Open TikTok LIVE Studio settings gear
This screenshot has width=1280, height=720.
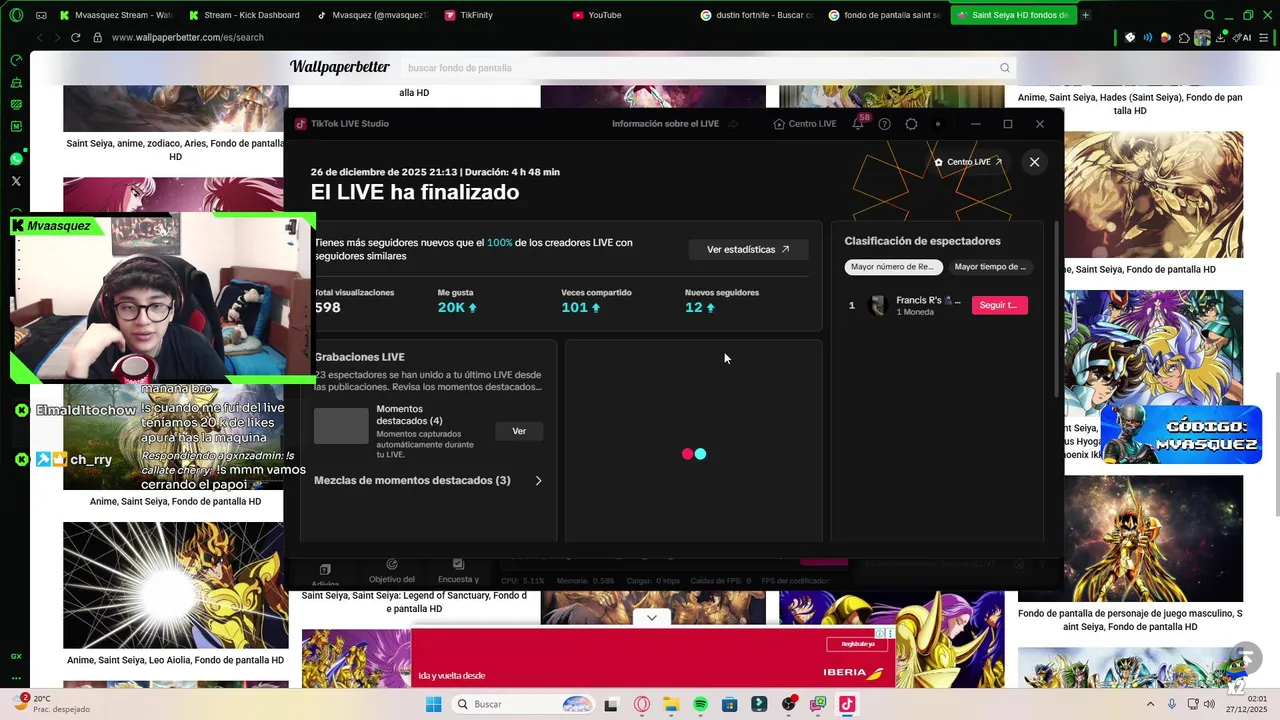[x=911, y=124]
